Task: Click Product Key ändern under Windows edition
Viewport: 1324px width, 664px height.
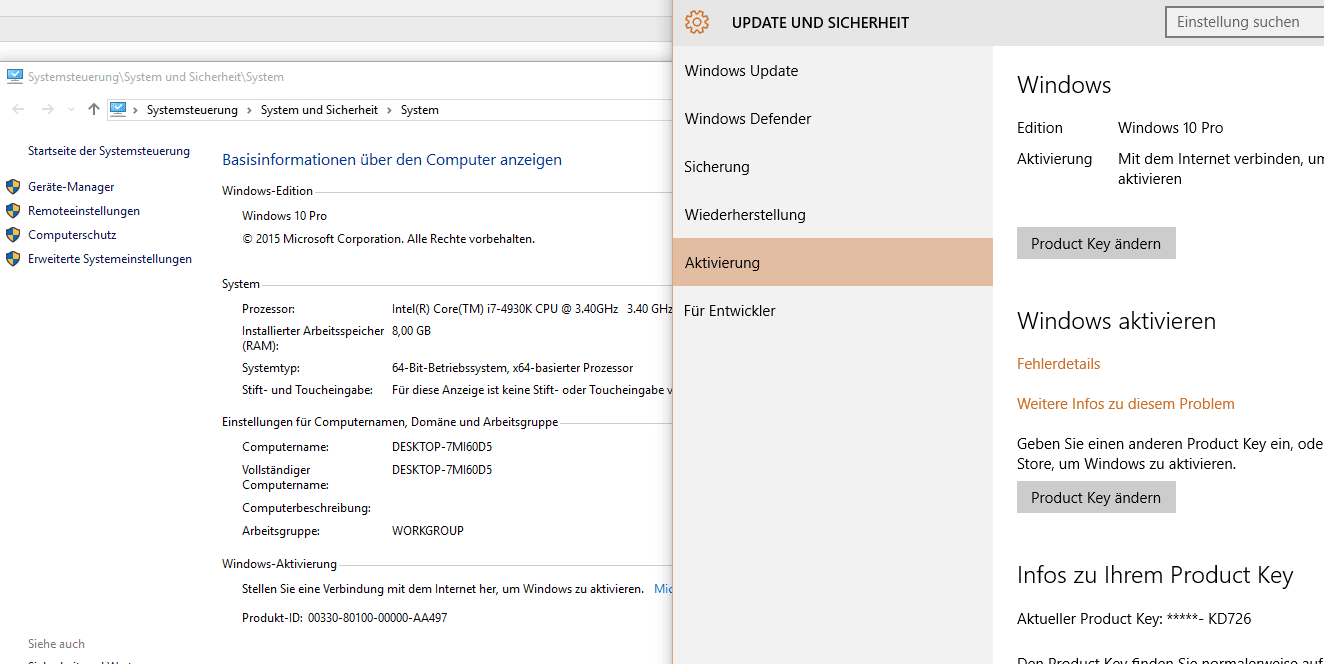Action: [x=1096, y=243]
